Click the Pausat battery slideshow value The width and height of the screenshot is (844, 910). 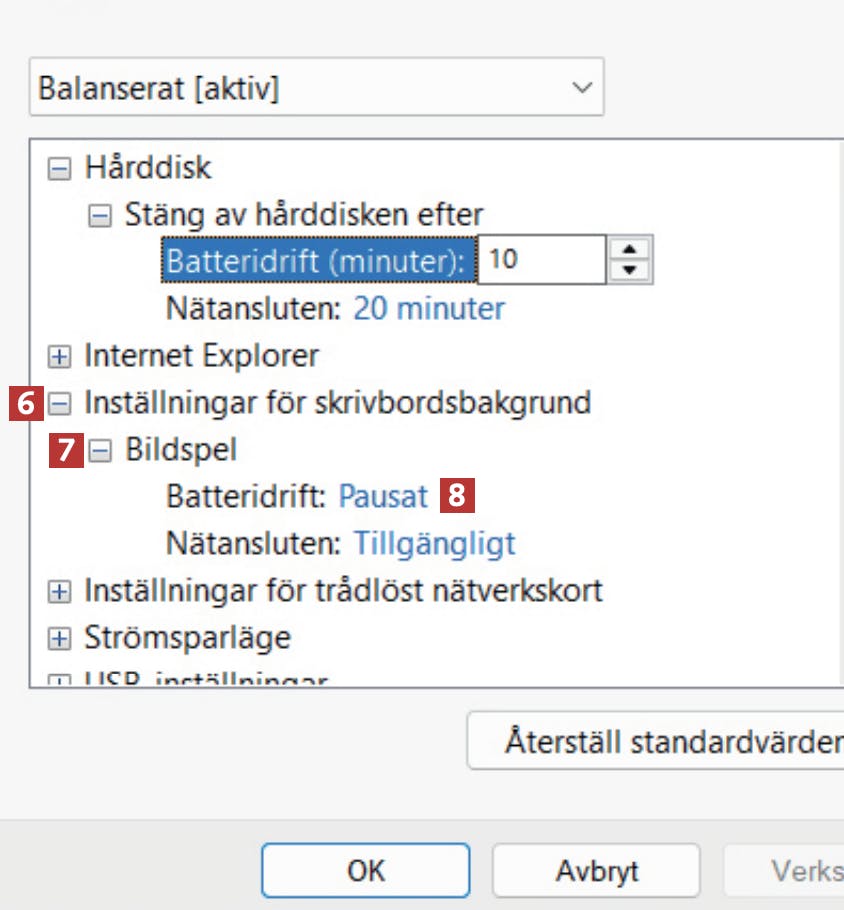pos(383,496)
